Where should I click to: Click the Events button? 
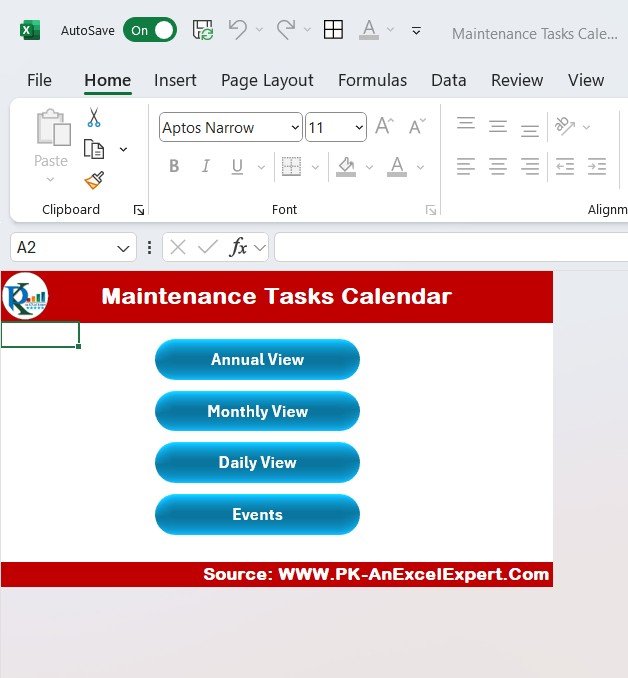257,514
